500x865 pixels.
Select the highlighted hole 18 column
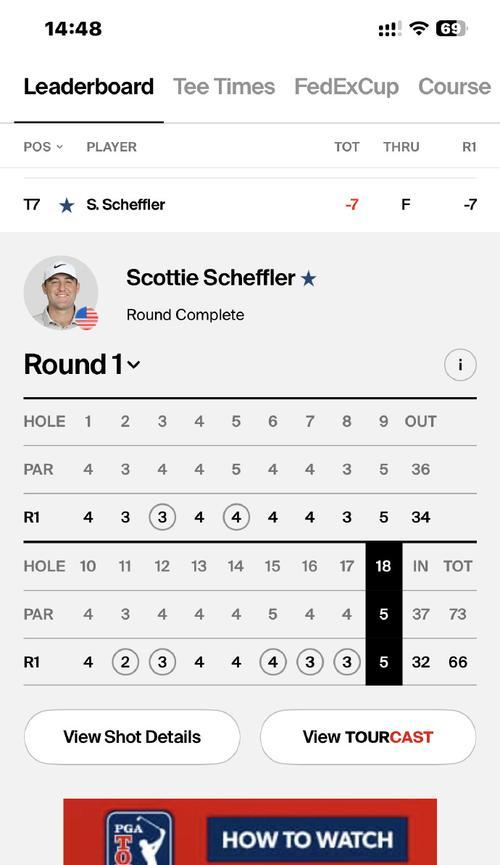pos(384,613)
